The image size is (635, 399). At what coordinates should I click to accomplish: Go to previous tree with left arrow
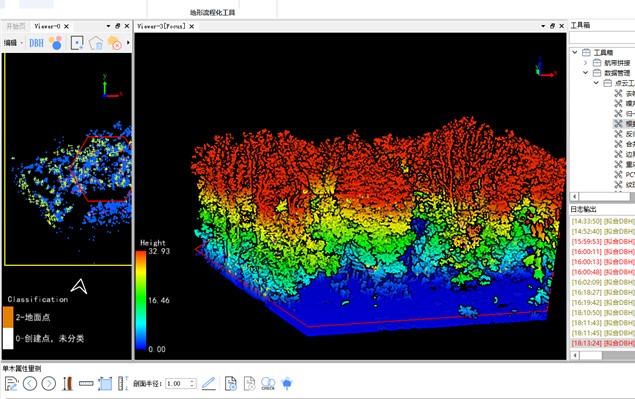[x=30, y=383]
